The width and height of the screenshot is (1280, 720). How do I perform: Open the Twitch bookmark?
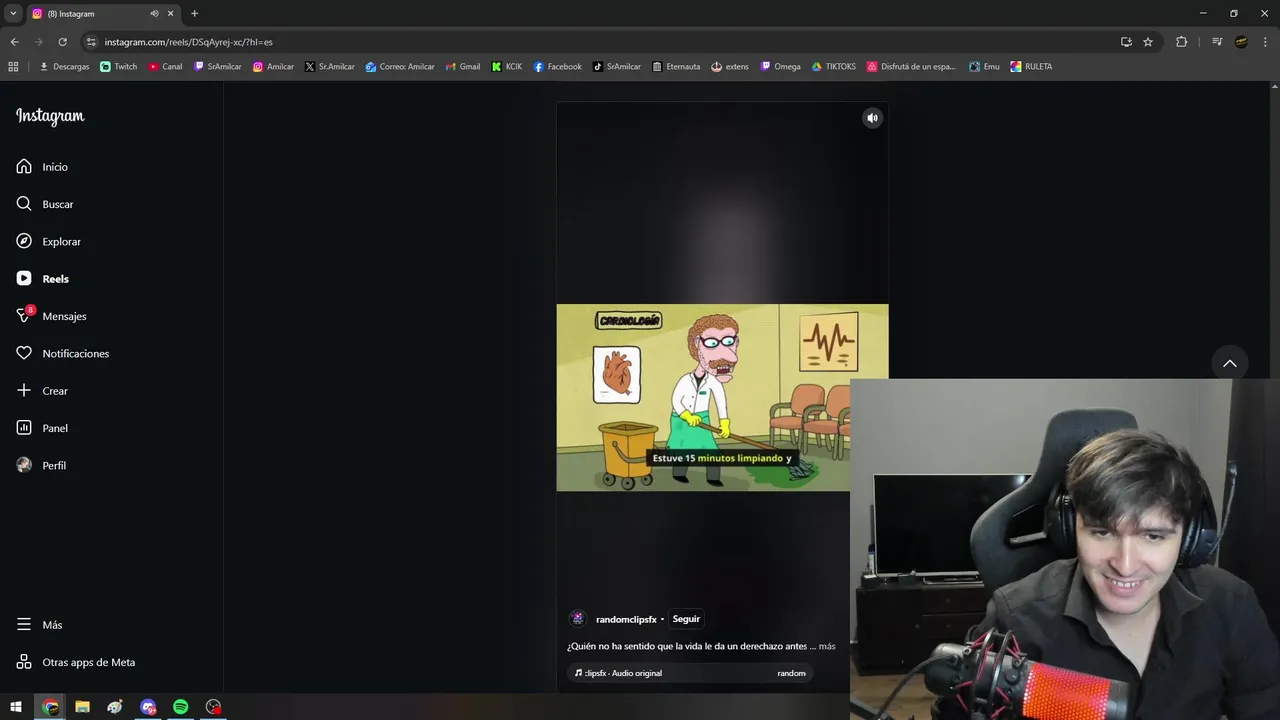pos(119,67)
